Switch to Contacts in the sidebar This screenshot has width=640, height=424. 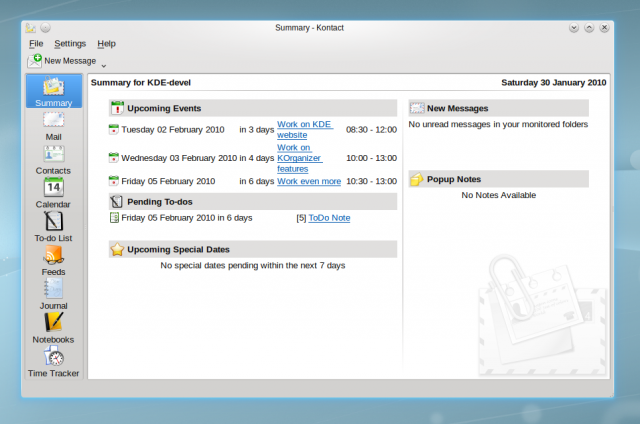53,159
